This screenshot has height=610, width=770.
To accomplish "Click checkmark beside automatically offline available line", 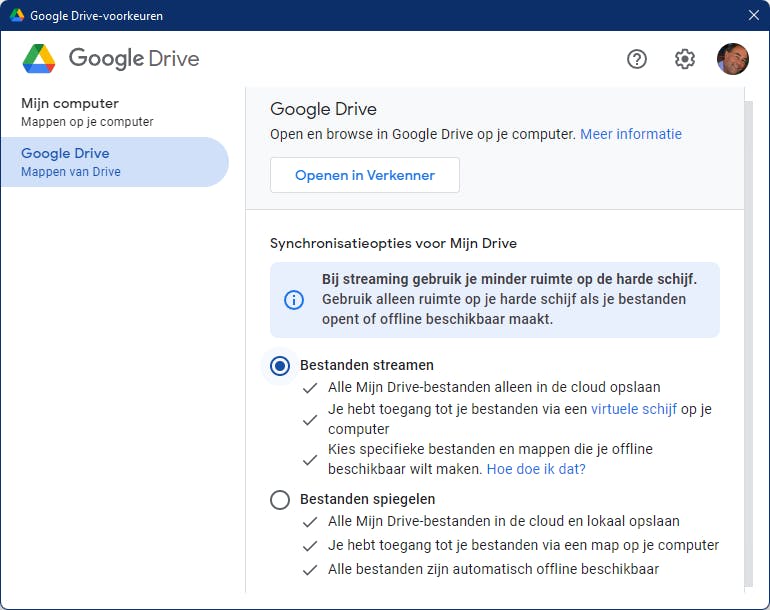I will pos(310,569).
